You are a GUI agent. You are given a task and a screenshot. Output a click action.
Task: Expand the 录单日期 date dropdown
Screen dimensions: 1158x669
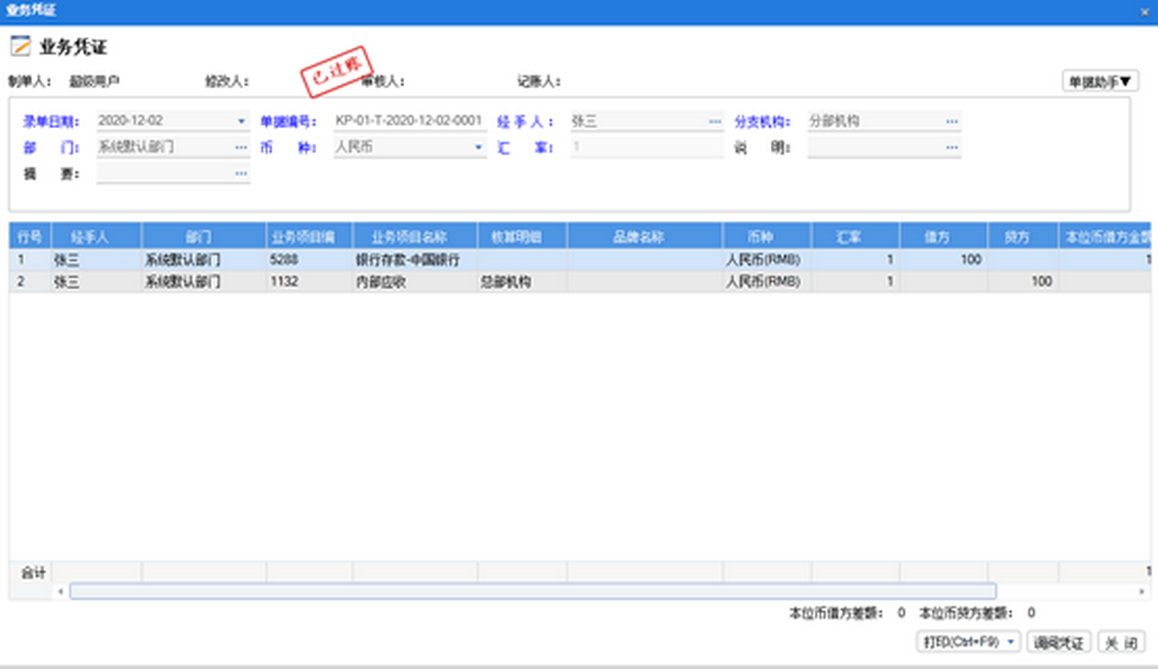[x=241, y=121]
